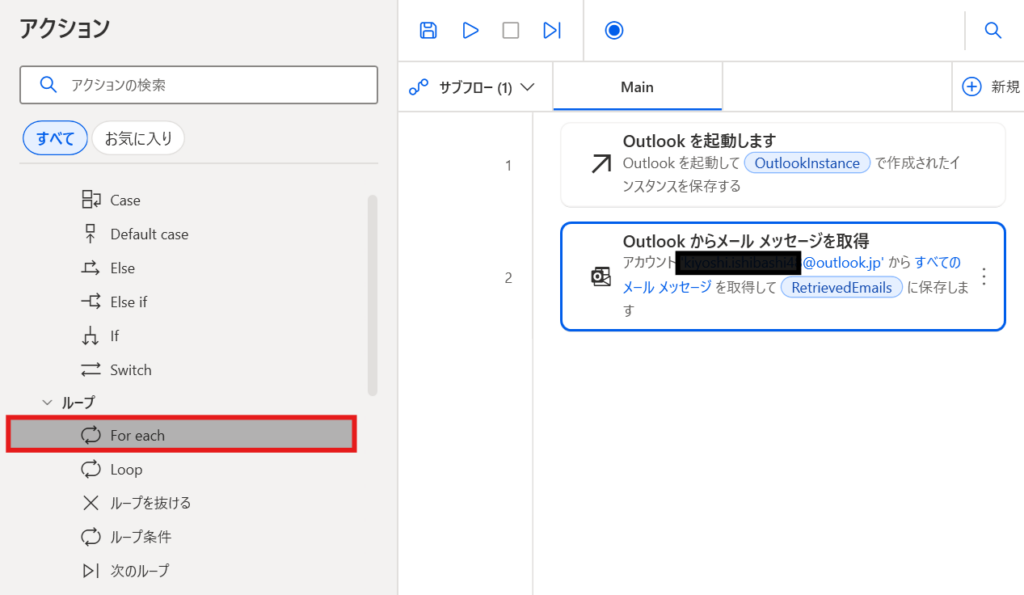Click the ループ group label
The width and height of the screenshot is (1024, 595).
(78, 402)
